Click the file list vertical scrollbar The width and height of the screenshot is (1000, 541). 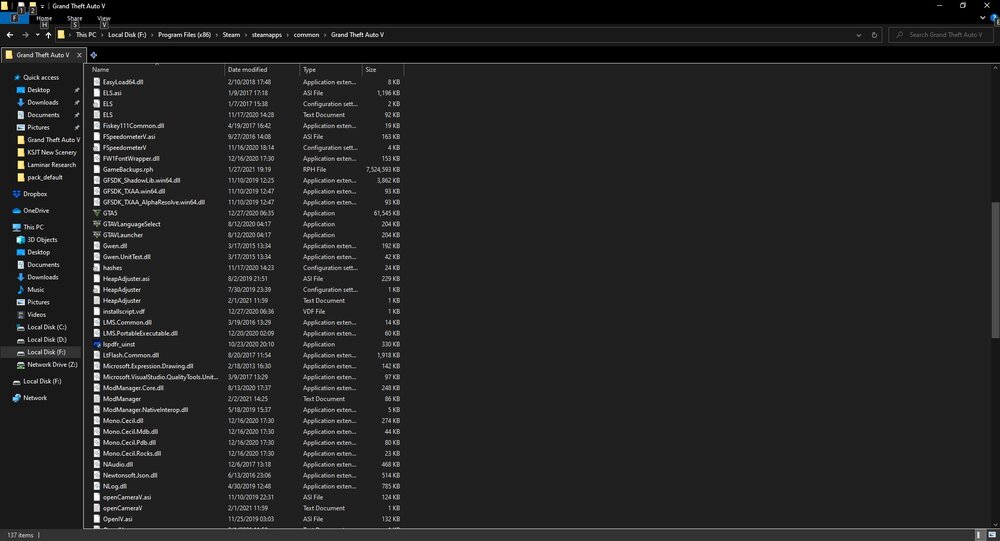pos(995,270)
